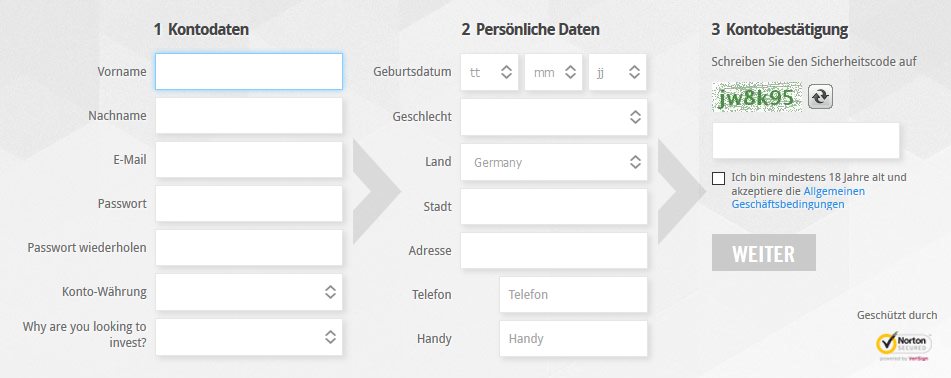The image size is (951, 378).
Task: Open the birth day (tt) selector
Action: pyautogui.click(x=489, y=72)
